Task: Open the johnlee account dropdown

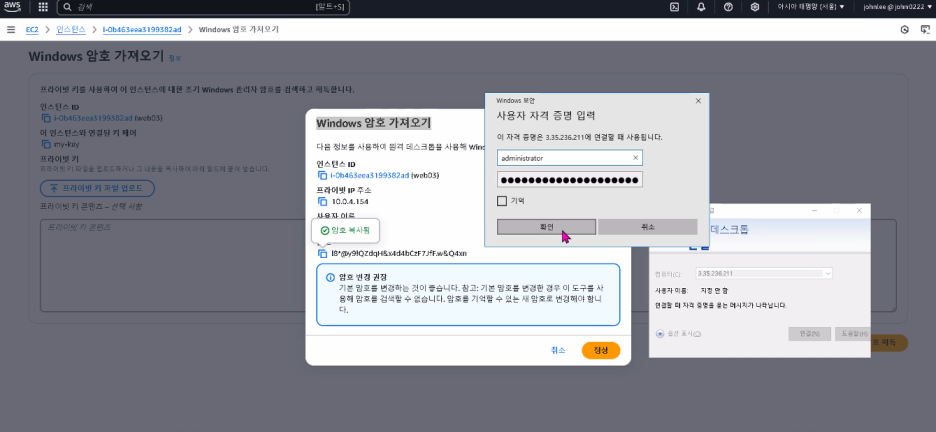Action: pos(898,7)
